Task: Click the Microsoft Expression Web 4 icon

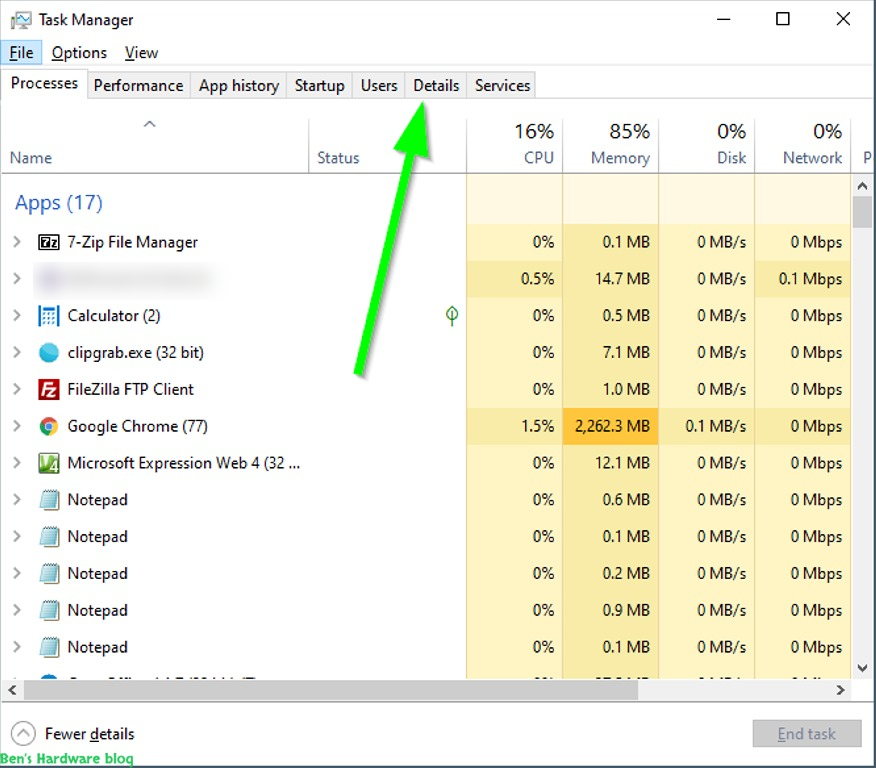Action: pos(49,464)
